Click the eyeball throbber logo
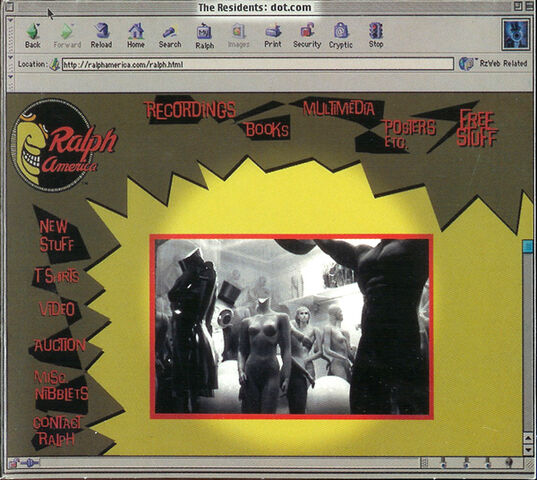 515,34
